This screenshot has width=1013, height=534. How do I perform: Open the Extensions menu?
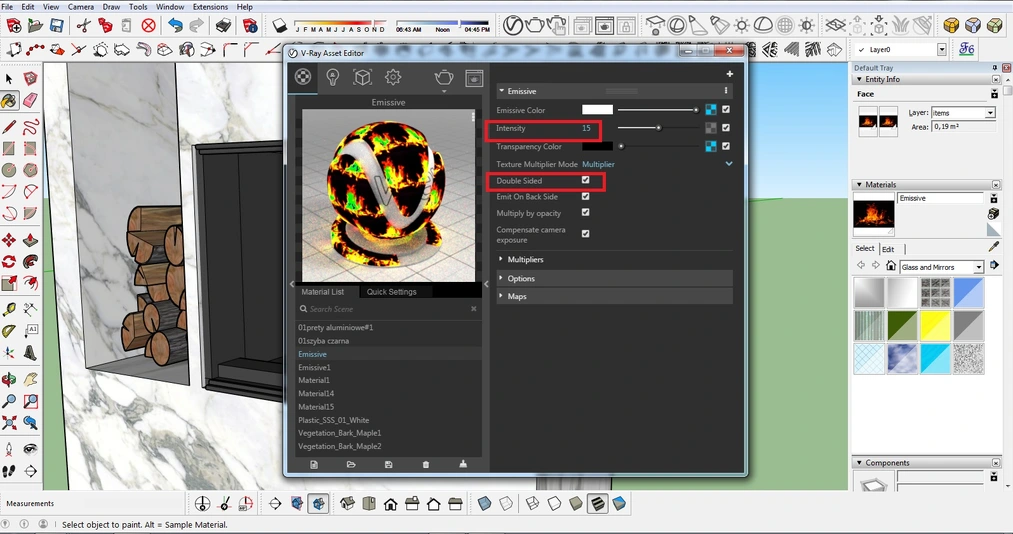point(211,6)
